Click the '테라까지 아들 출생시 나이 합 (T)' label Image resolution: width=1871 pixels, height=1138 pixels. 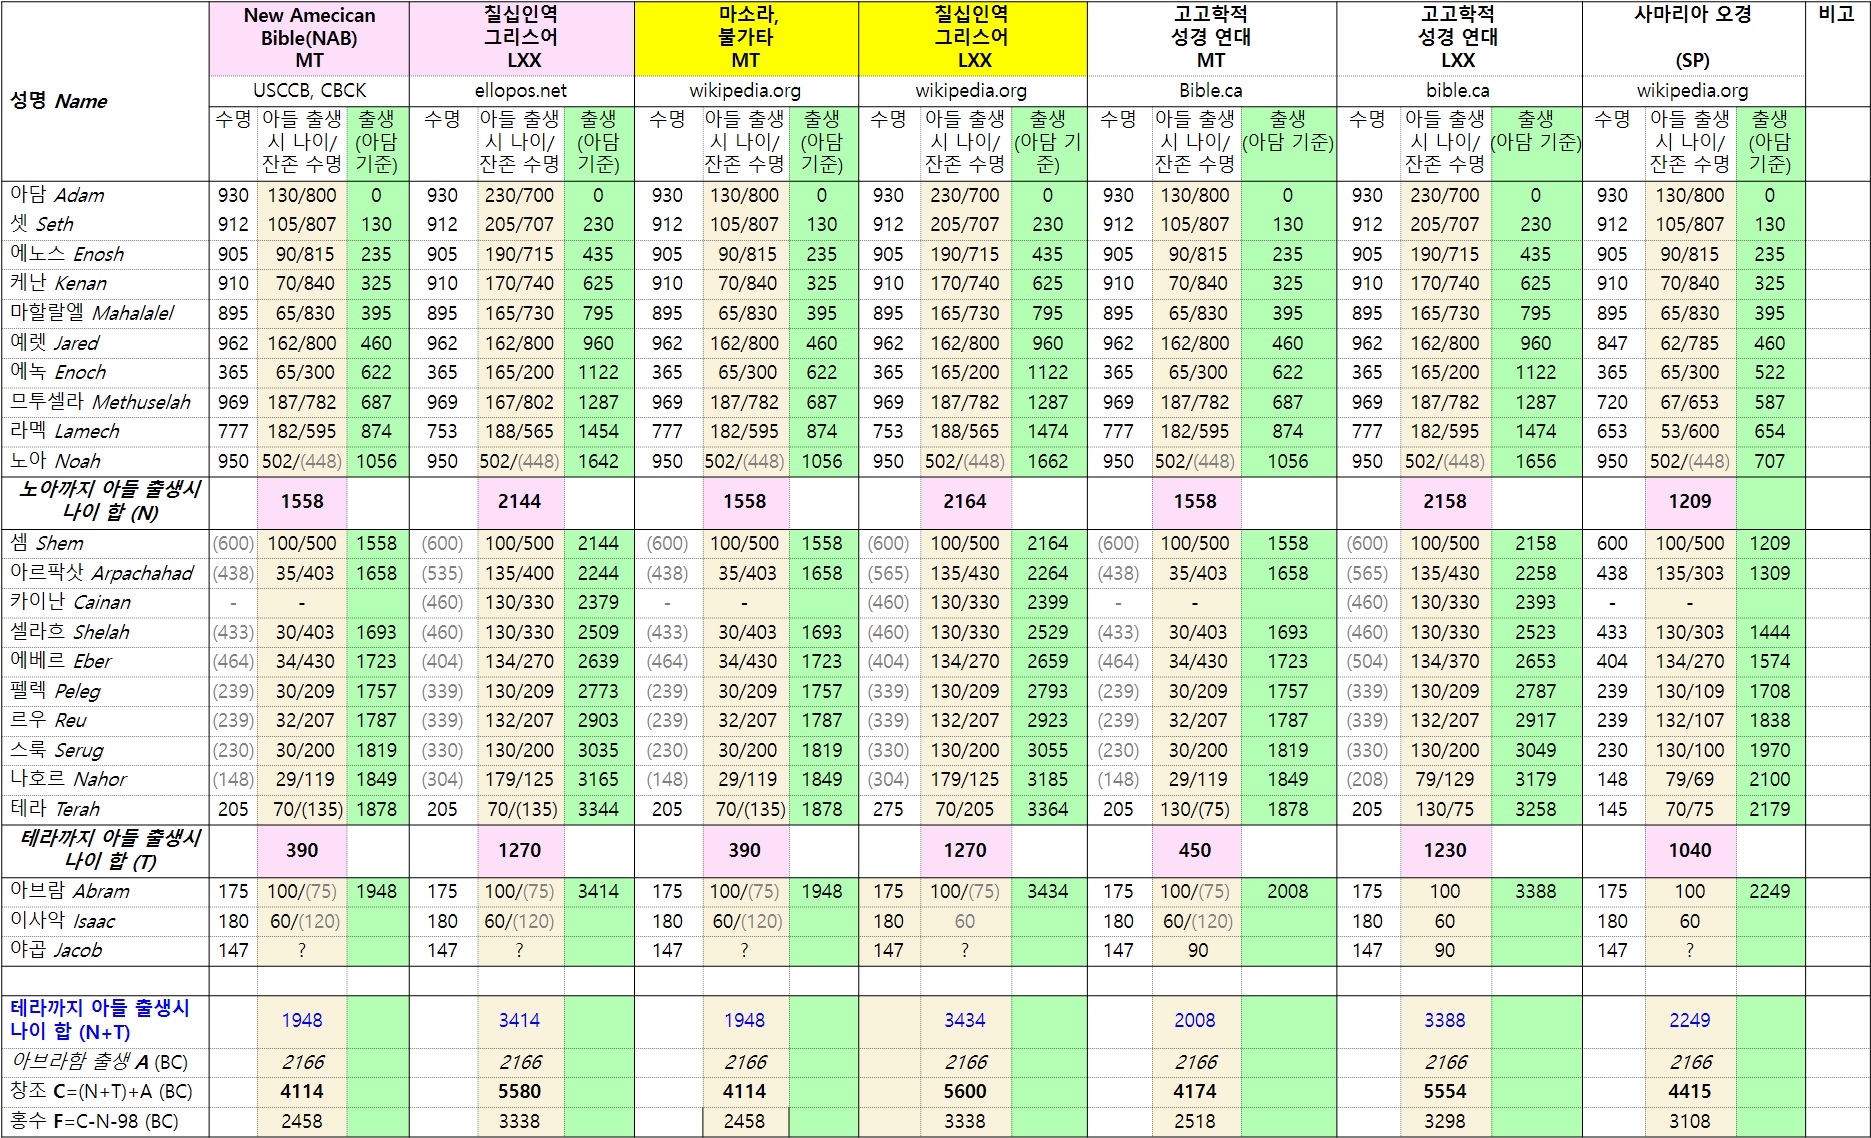(x=110, y=850)
